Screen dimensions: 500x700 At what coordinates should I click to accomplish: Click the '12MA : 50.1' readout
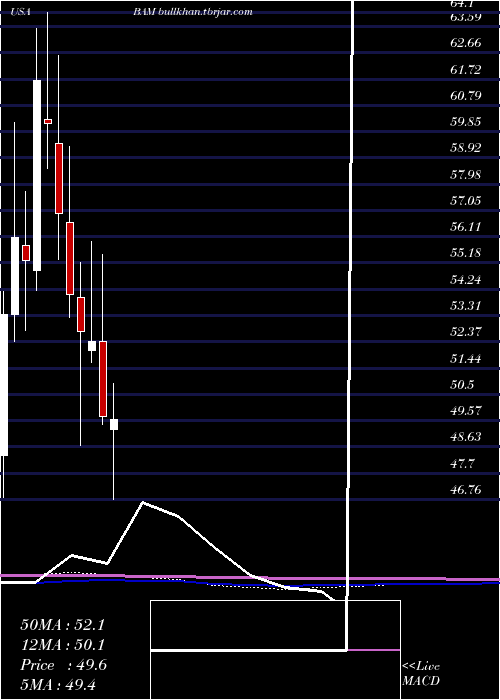(62, 645)
